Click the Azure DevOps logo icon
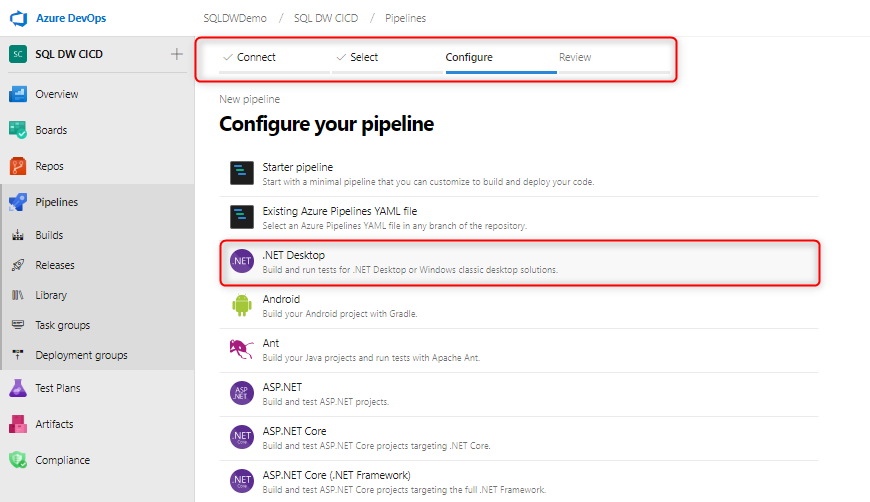The image size is (870, 502). (18, 18)
